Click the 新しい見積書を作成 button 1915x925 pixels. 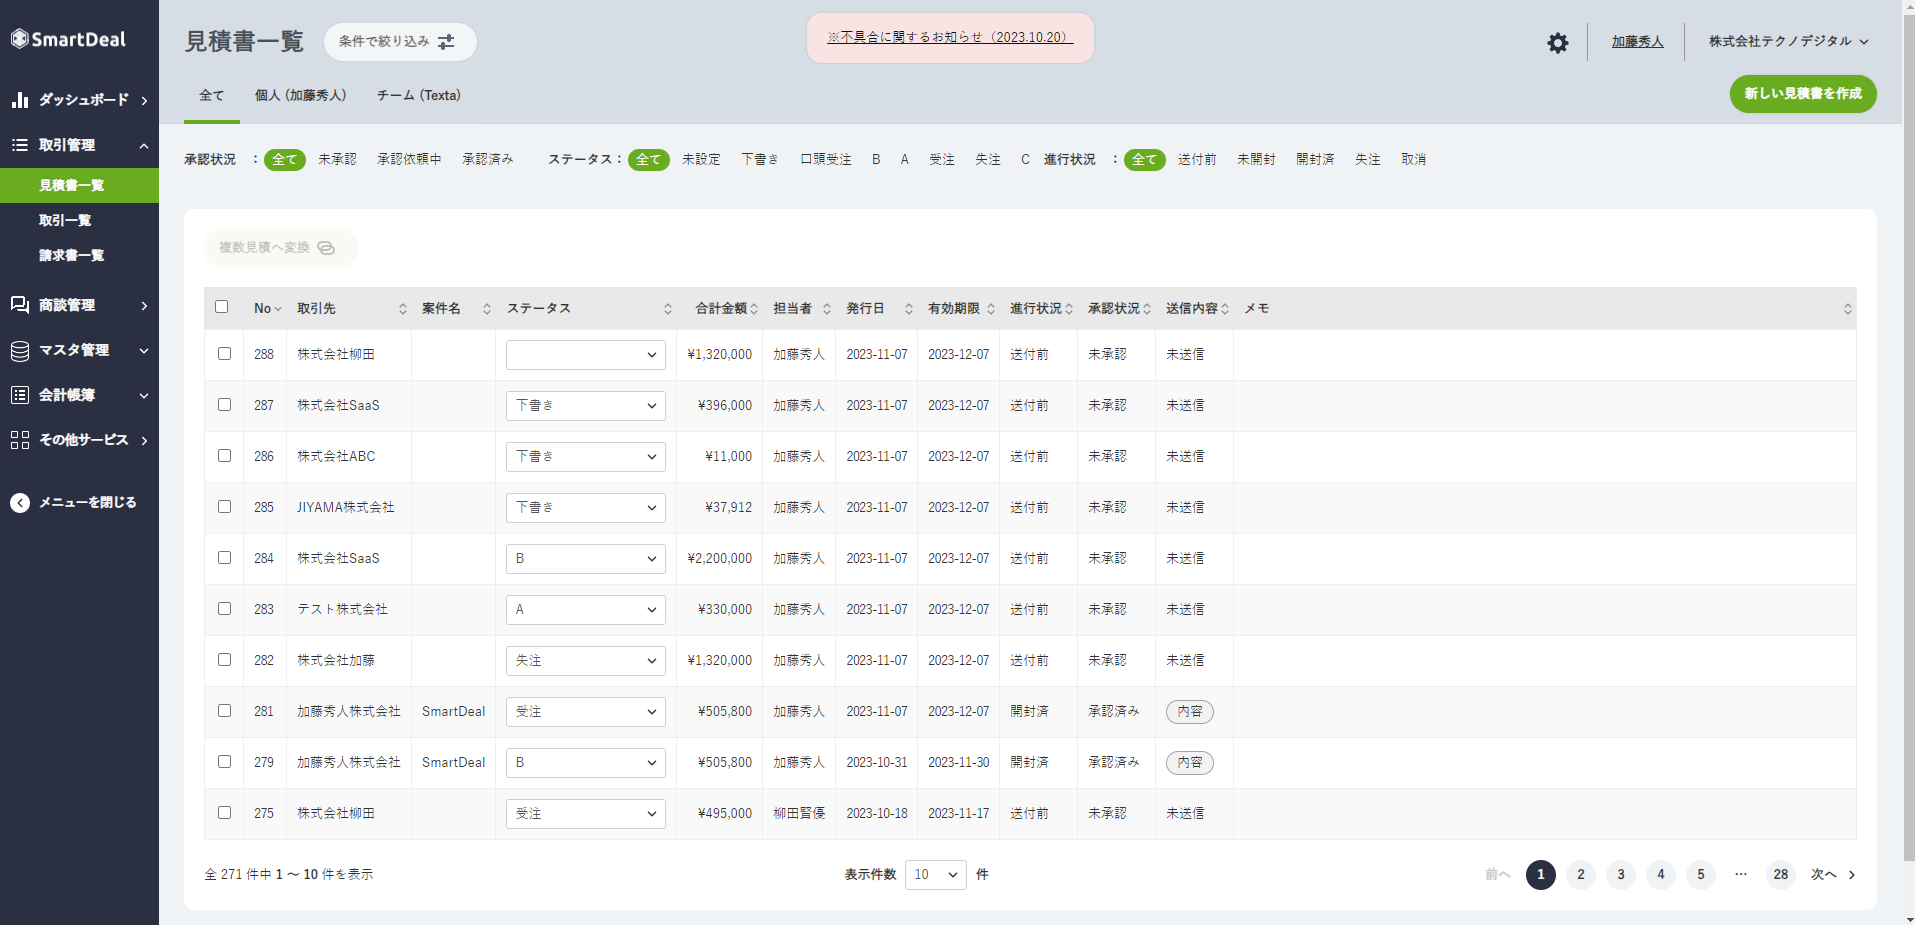coord(1802,94)
